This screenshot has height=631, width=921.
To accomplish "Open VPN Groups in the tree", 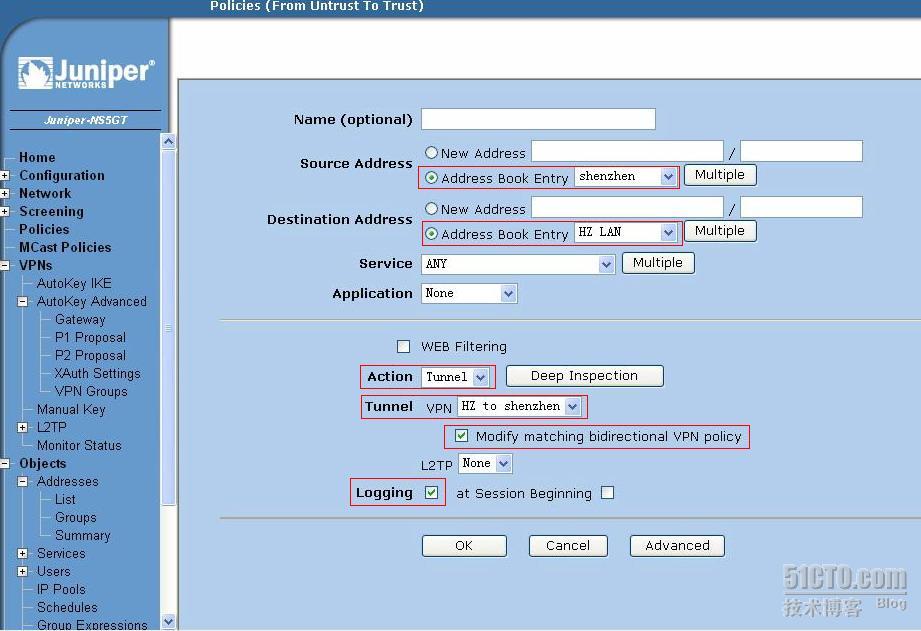I will [x=91, y=391].
